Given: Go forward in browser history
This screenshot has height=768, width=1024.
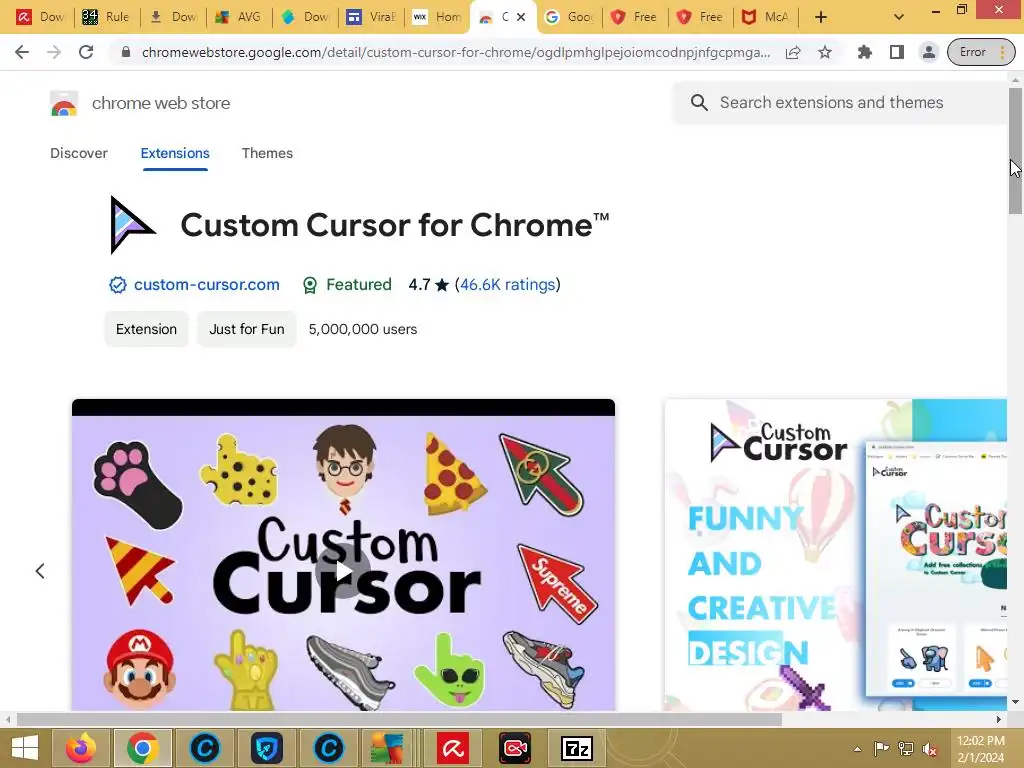Looking at the screenshot, I should point(54,52).
